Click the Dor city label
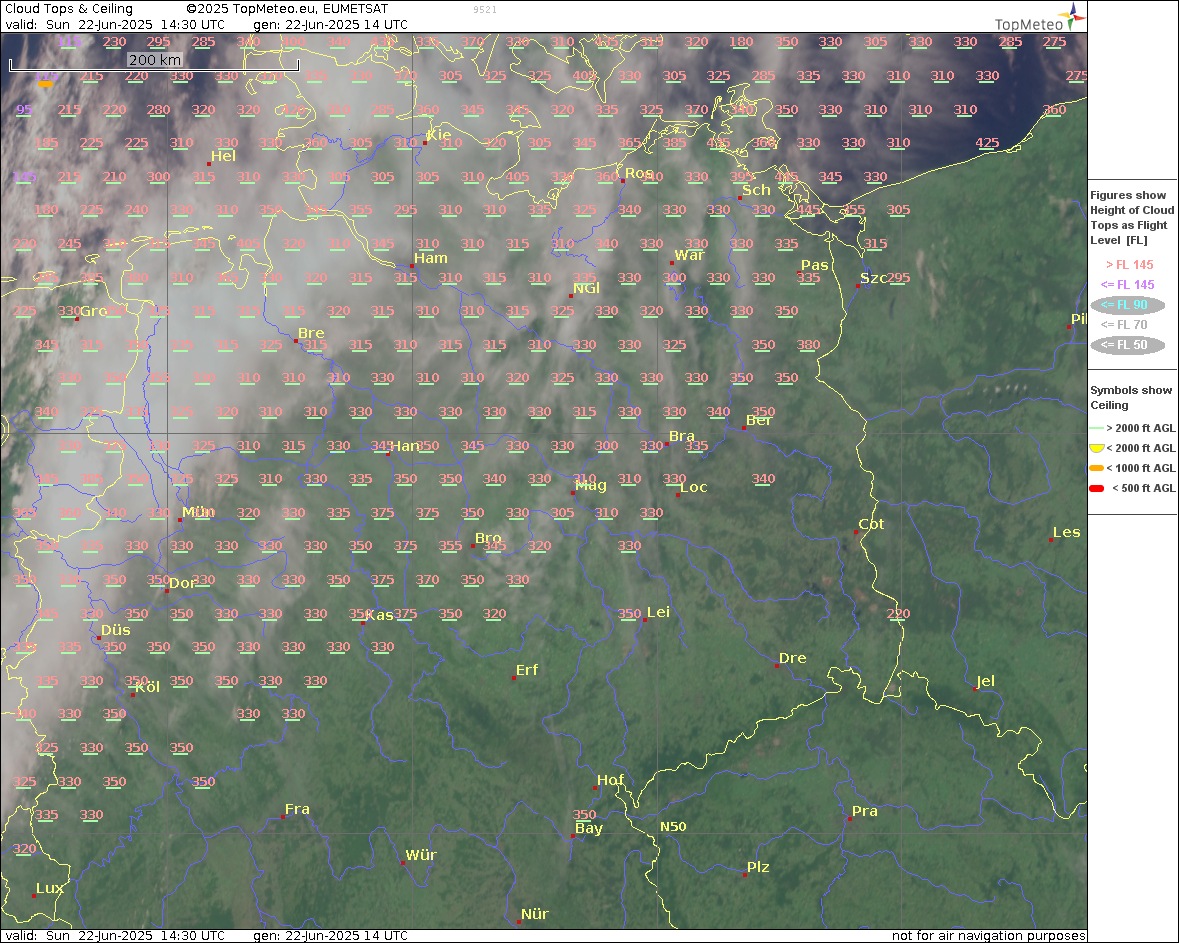The height and width of the screenshot is (943, 1179). [x=183, y=583]
